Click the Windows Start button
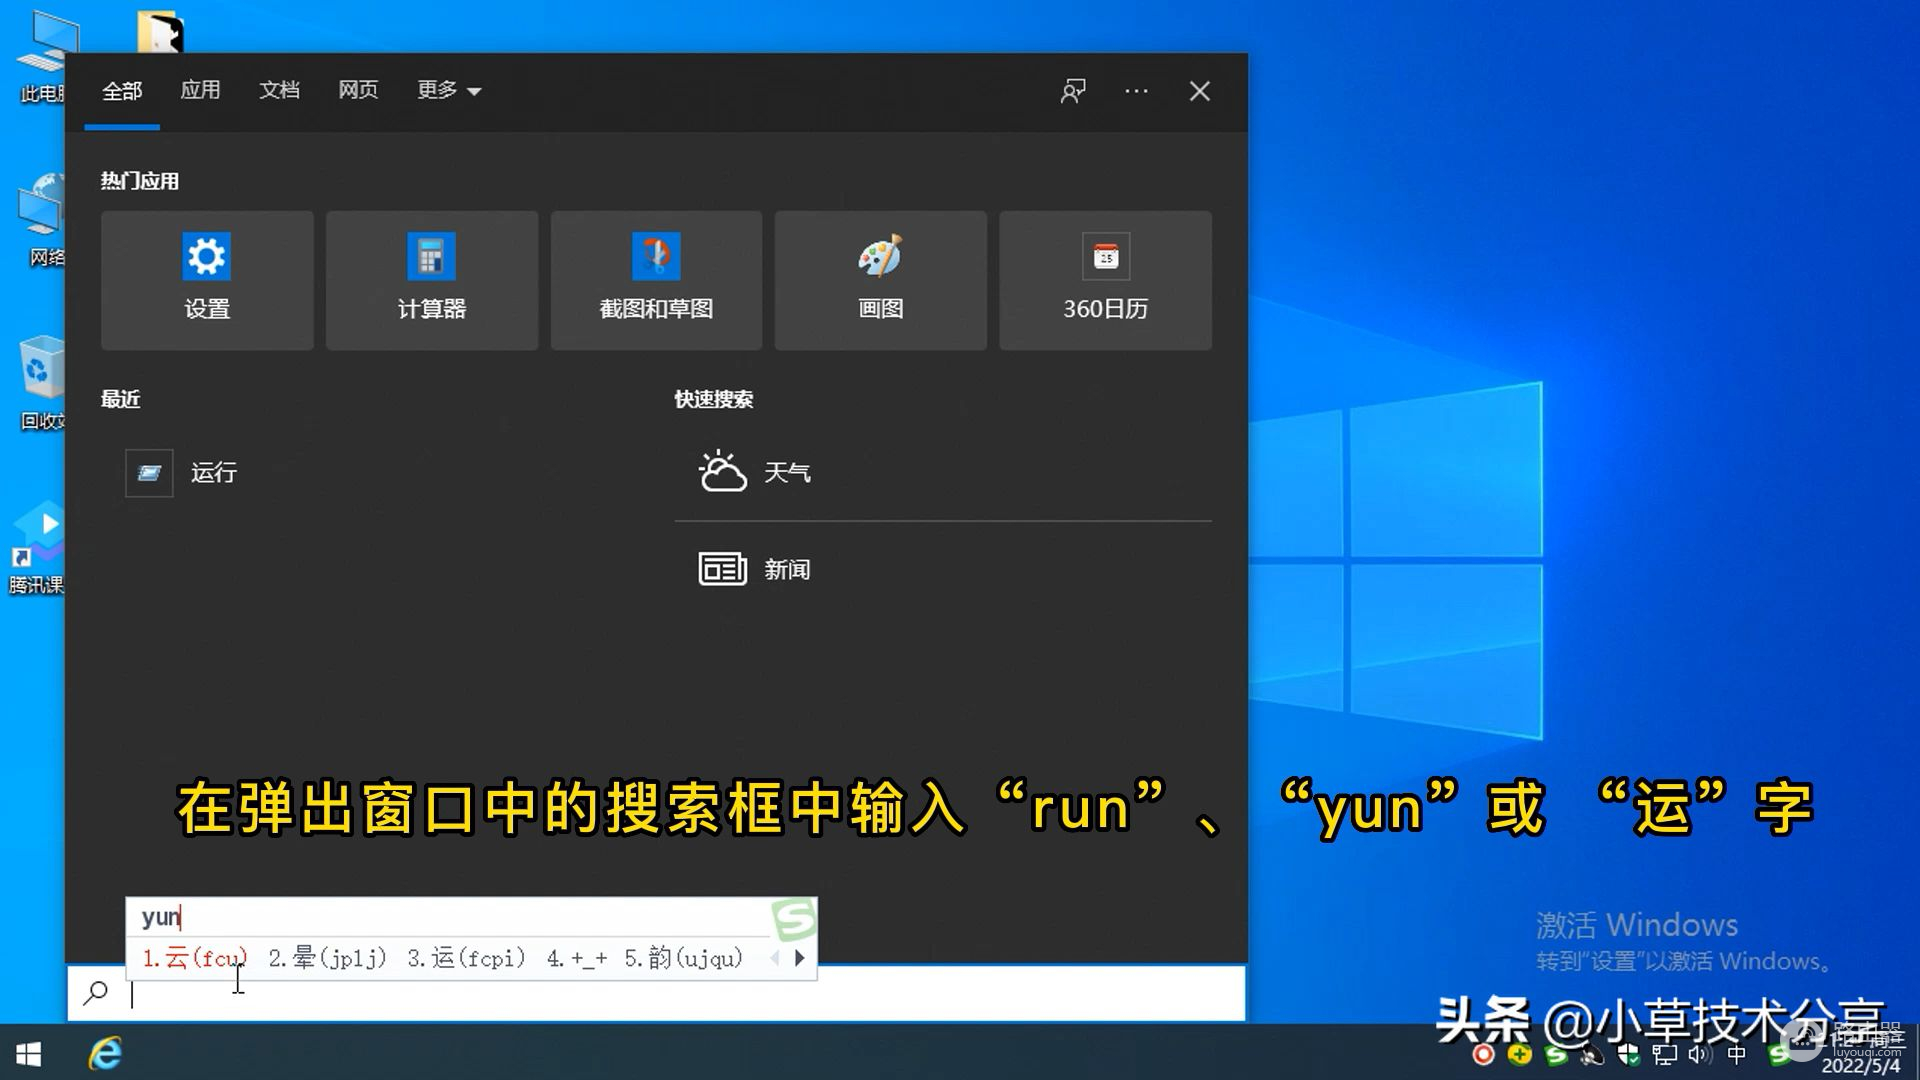The image size is (1920, 1080). point(29,1053)
